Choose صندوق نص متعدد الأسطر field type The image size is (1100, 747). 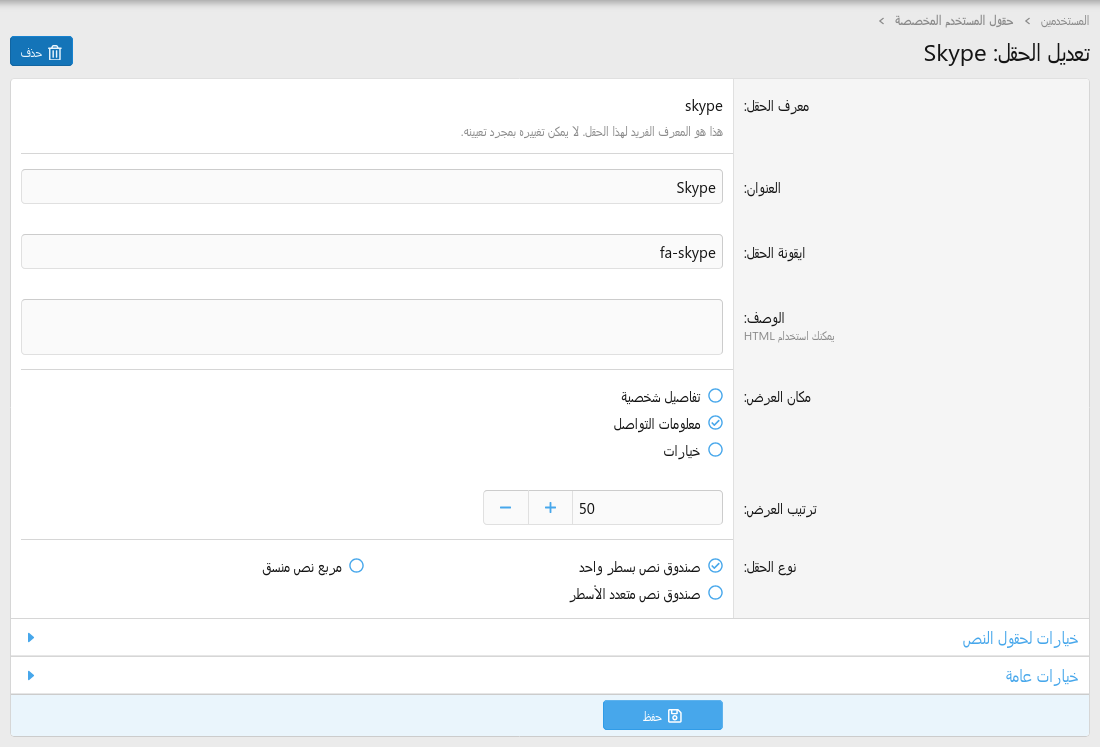[715, 593]
